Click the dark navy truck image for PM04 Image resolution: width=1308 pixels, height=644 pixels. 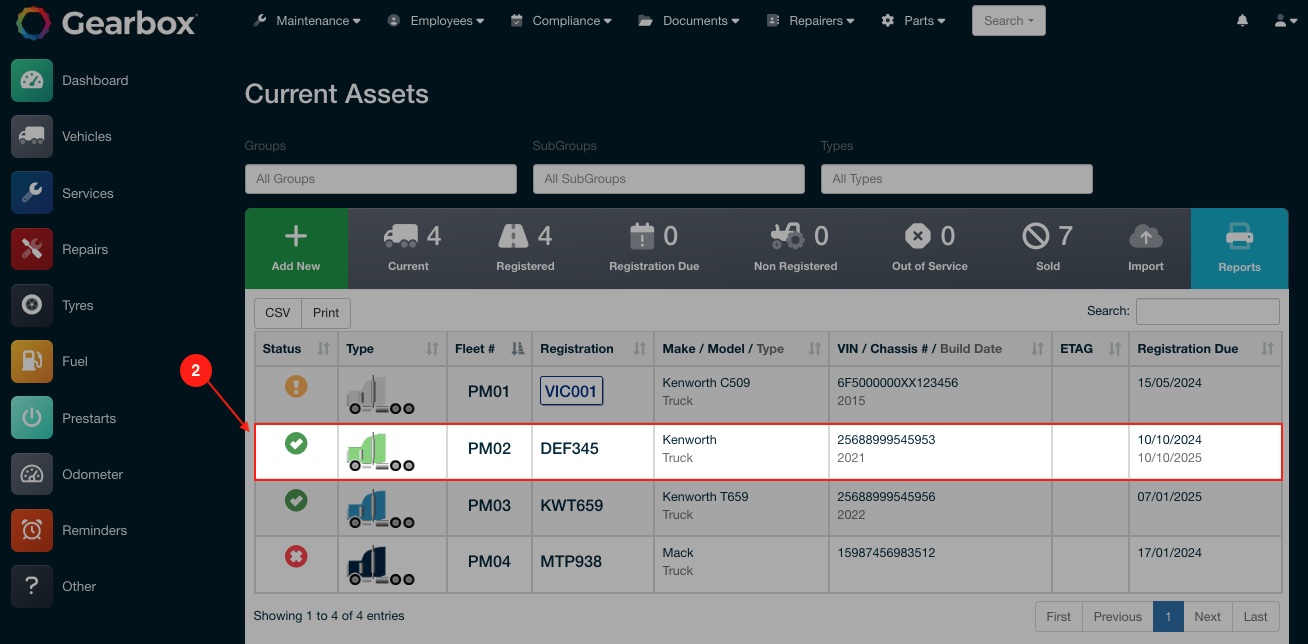click(x=380, y=565)
